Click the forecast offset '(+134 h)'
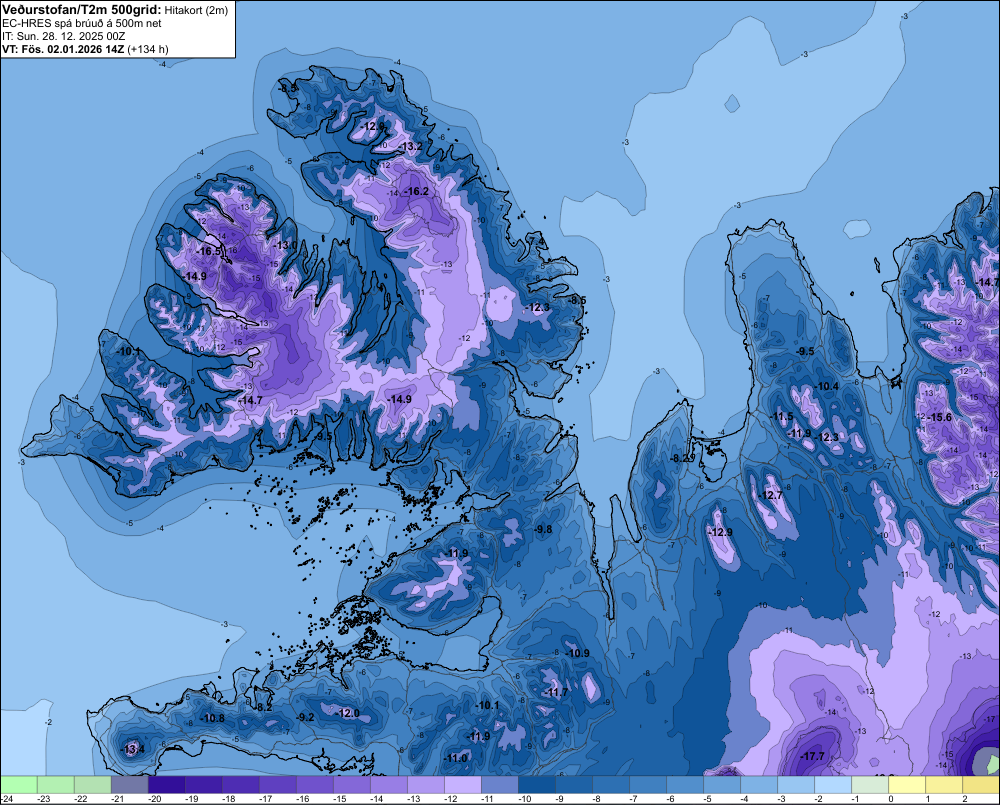The height and width of the screenshot is (805, 1000). [148, 49]
